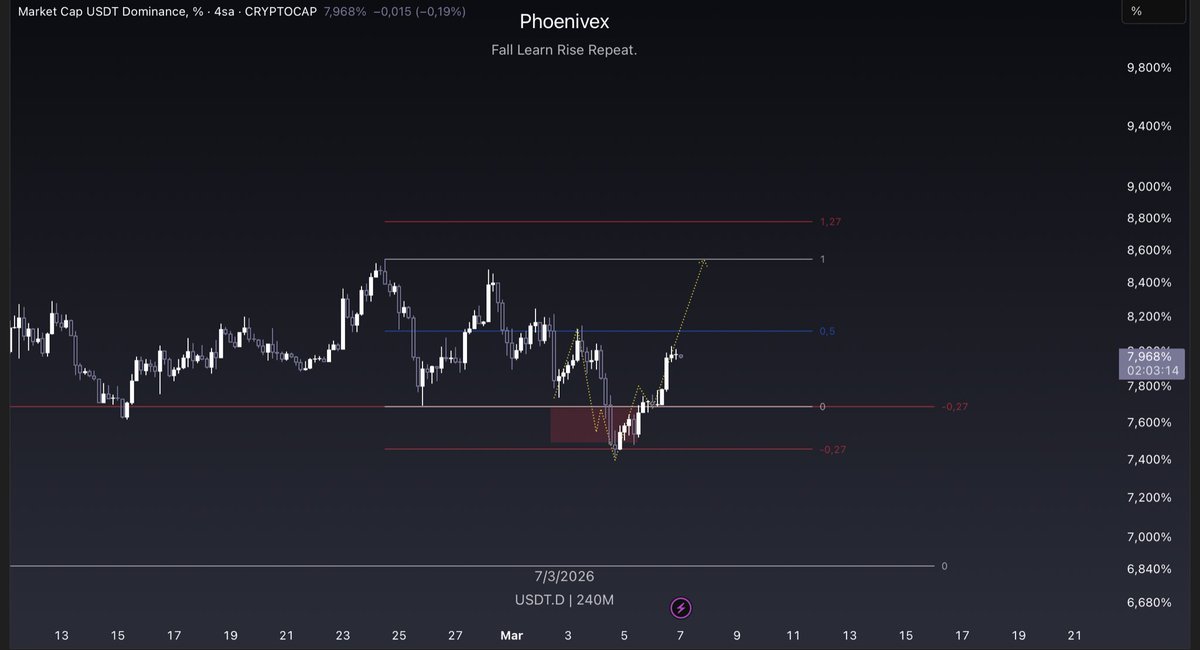Click the 1,27 fib level label
The height and width of the screenshot is (650, 1200).
[831, 221]
